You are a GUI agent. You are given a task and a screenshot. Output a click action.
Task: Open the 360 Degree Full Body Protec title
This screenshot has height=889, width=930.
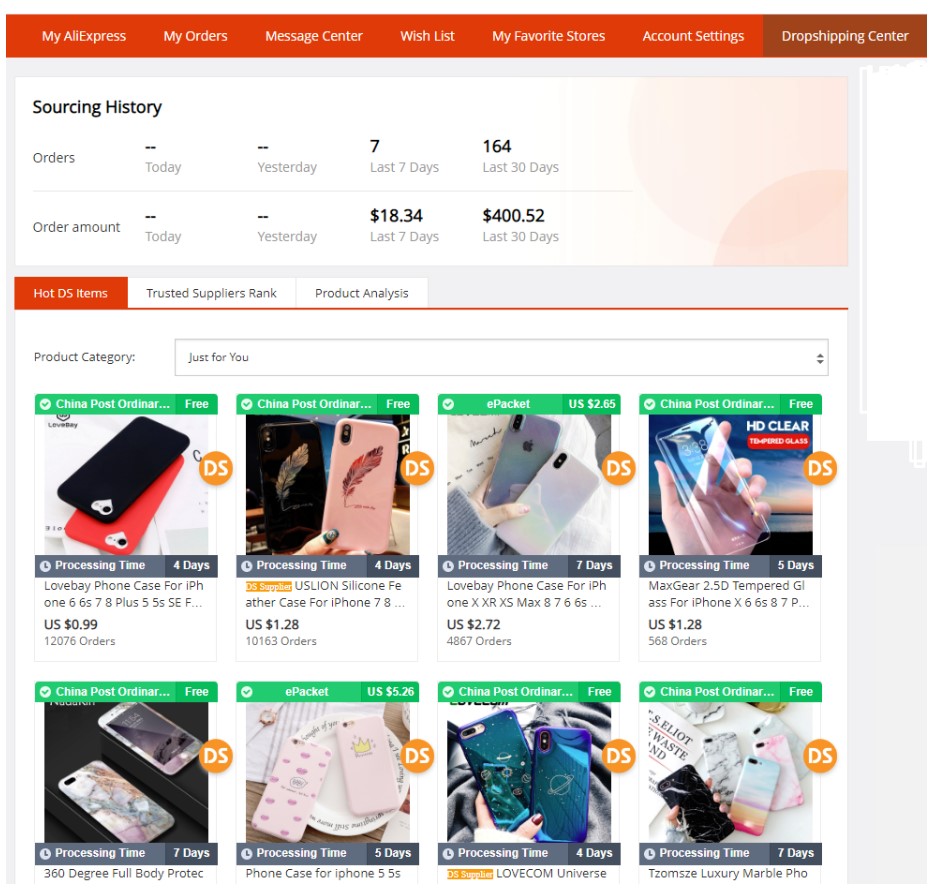coord(123,874)
